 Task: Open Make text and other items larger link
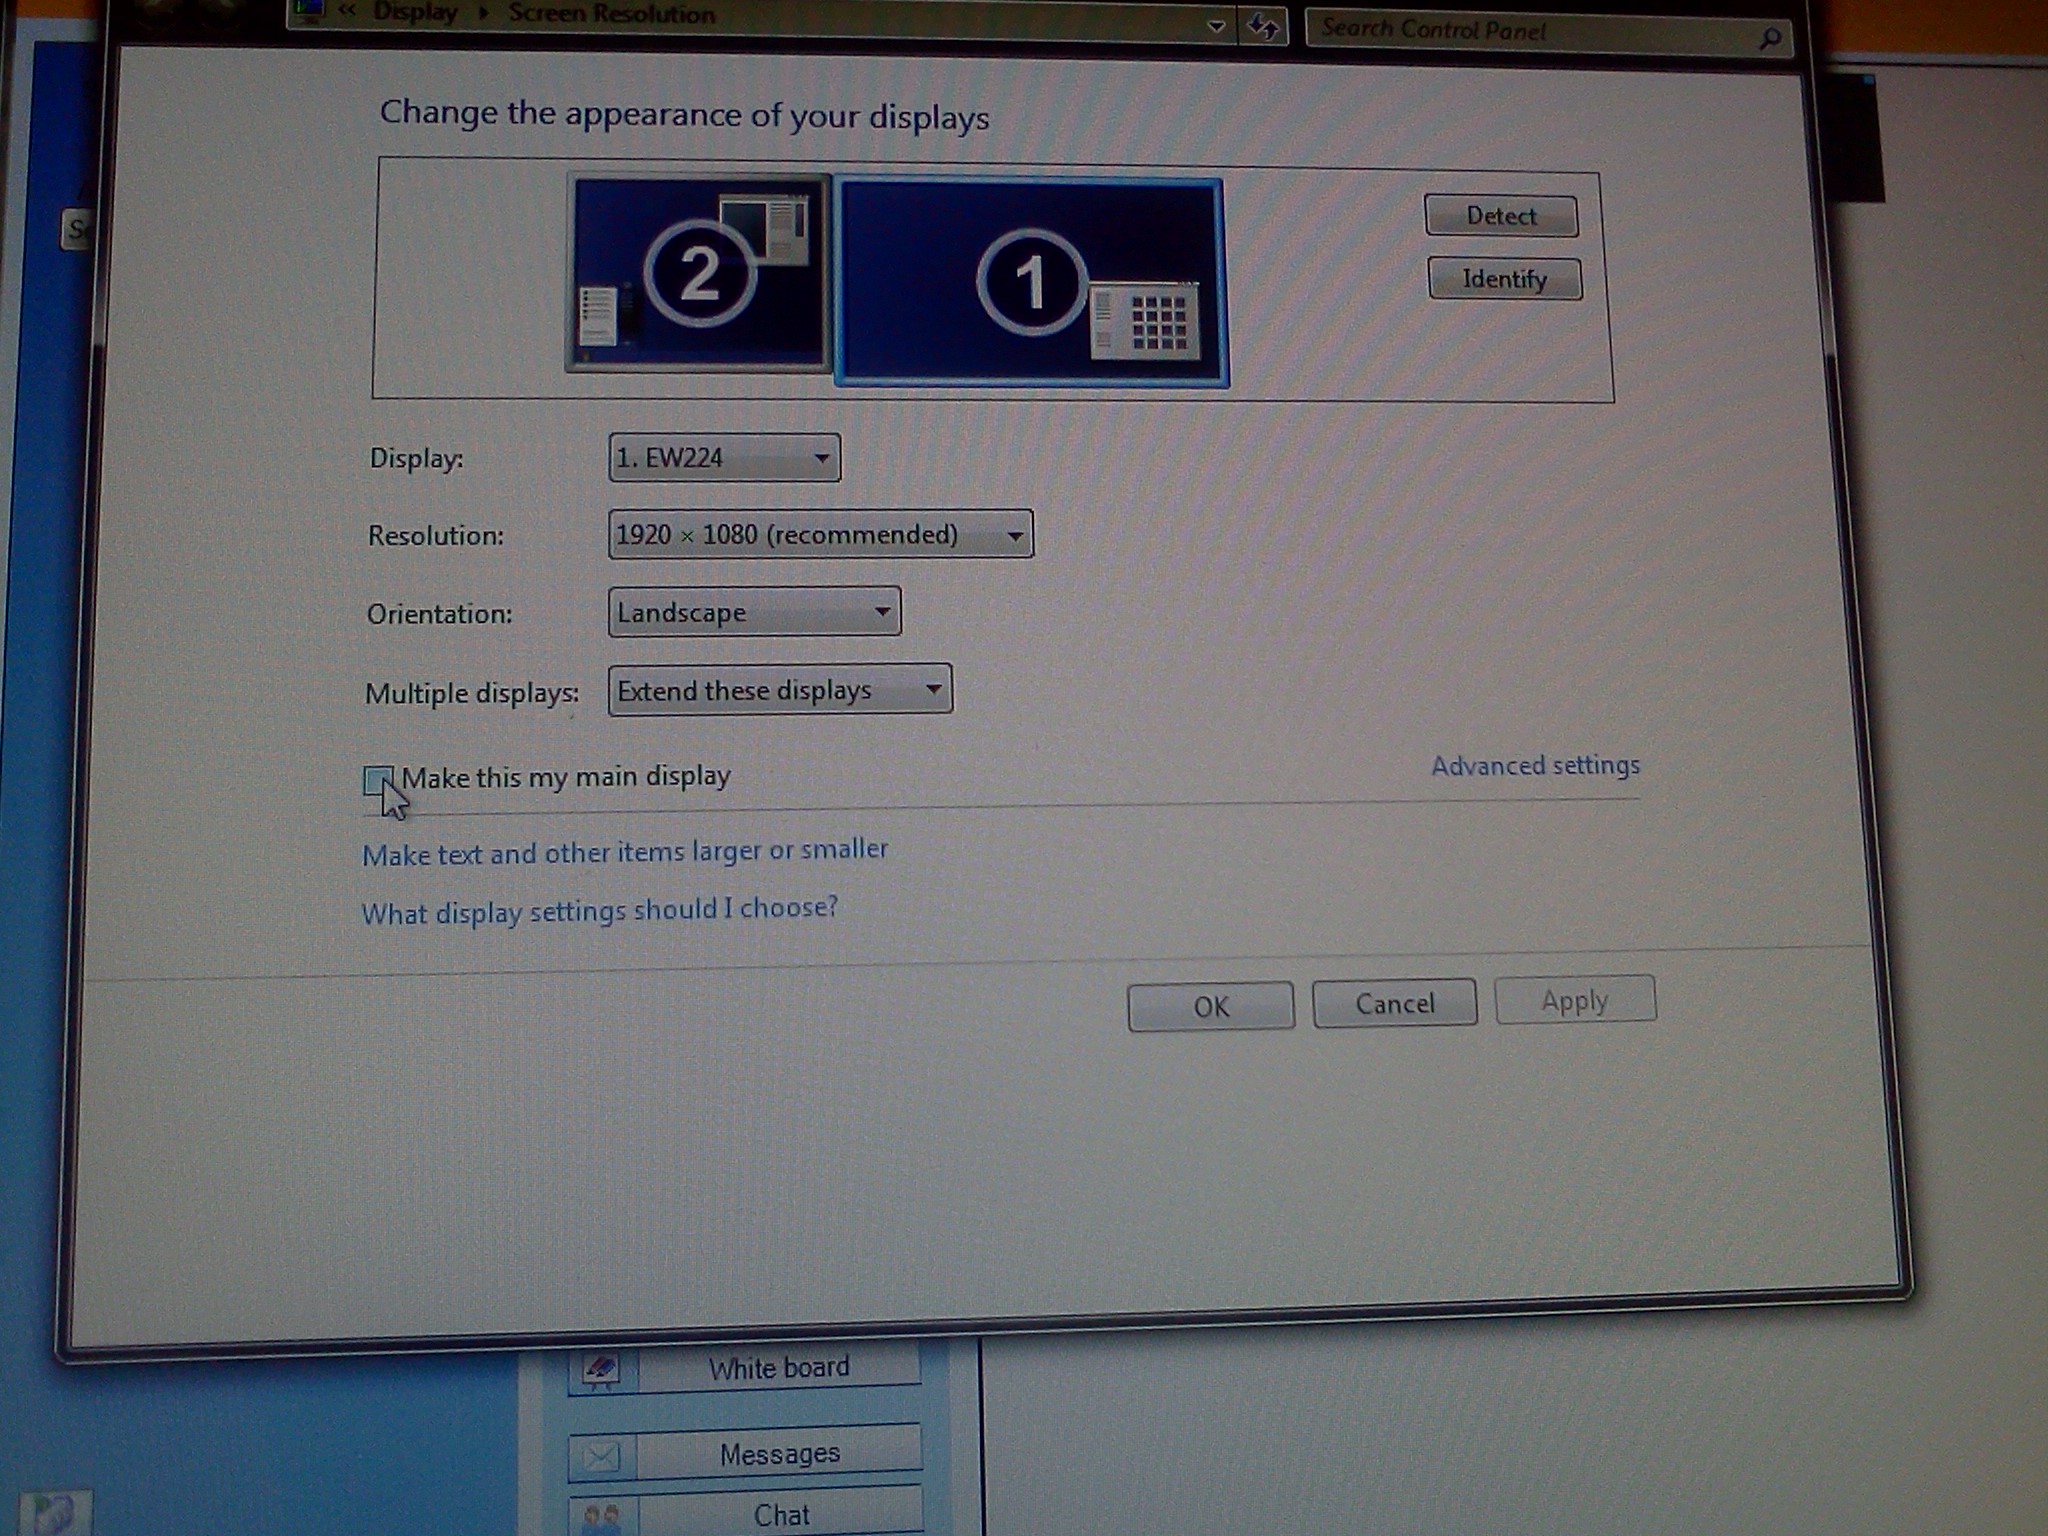(x=624, y=852)
